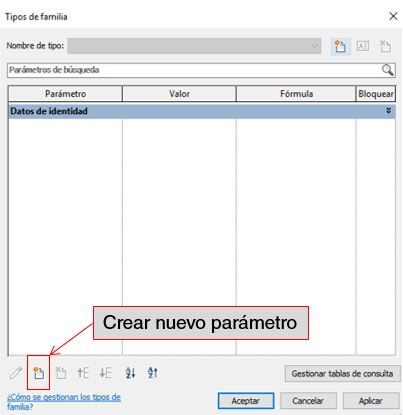403x415 pixels.
Task: Open the Nombre de tipo dropdown
Action: point(194,46)
